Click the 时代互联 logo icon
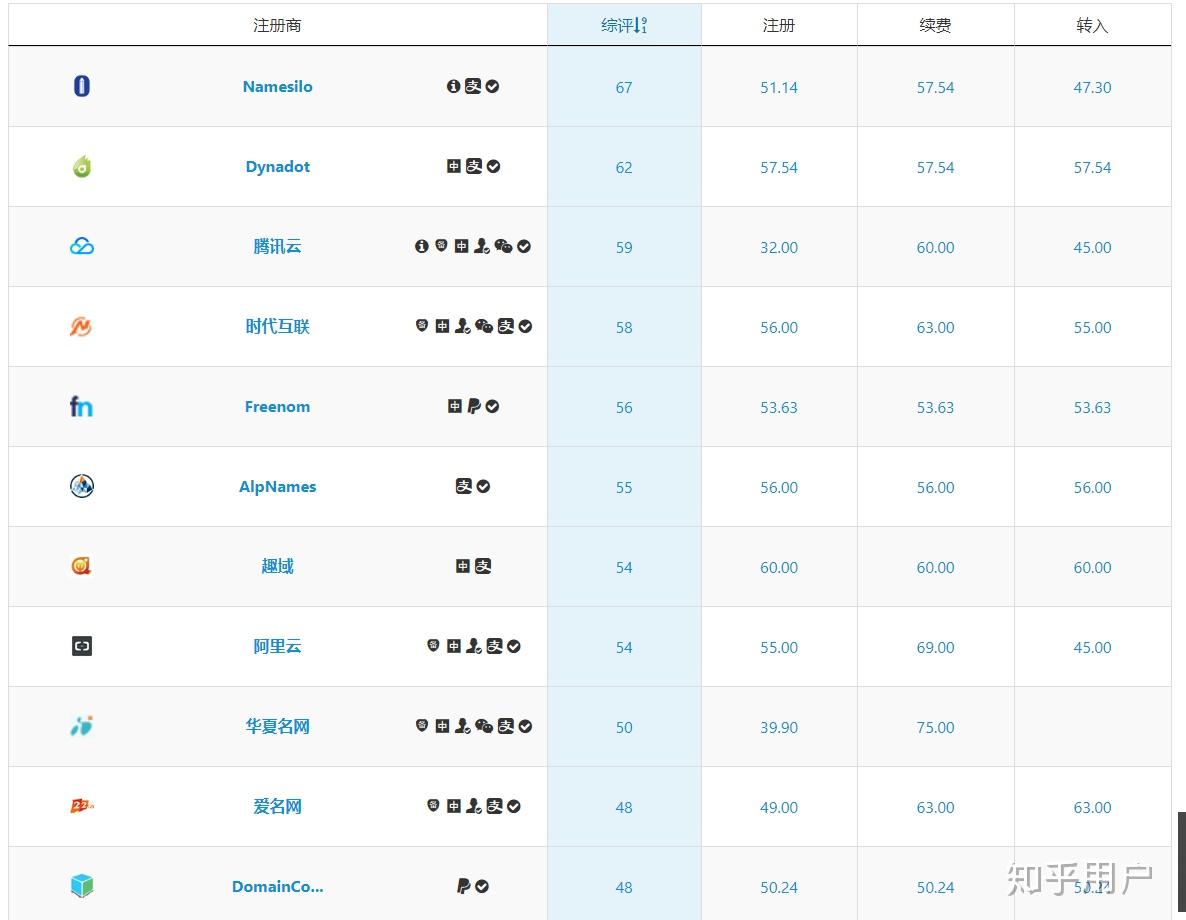Screen dimensions: 1186x920 pos(81,326)
